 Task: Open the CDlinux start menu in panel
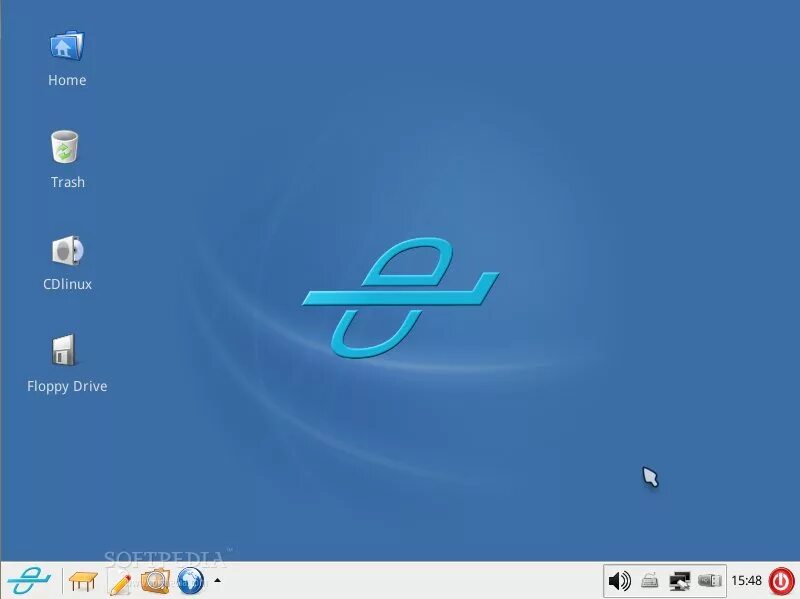coord(29,581)
